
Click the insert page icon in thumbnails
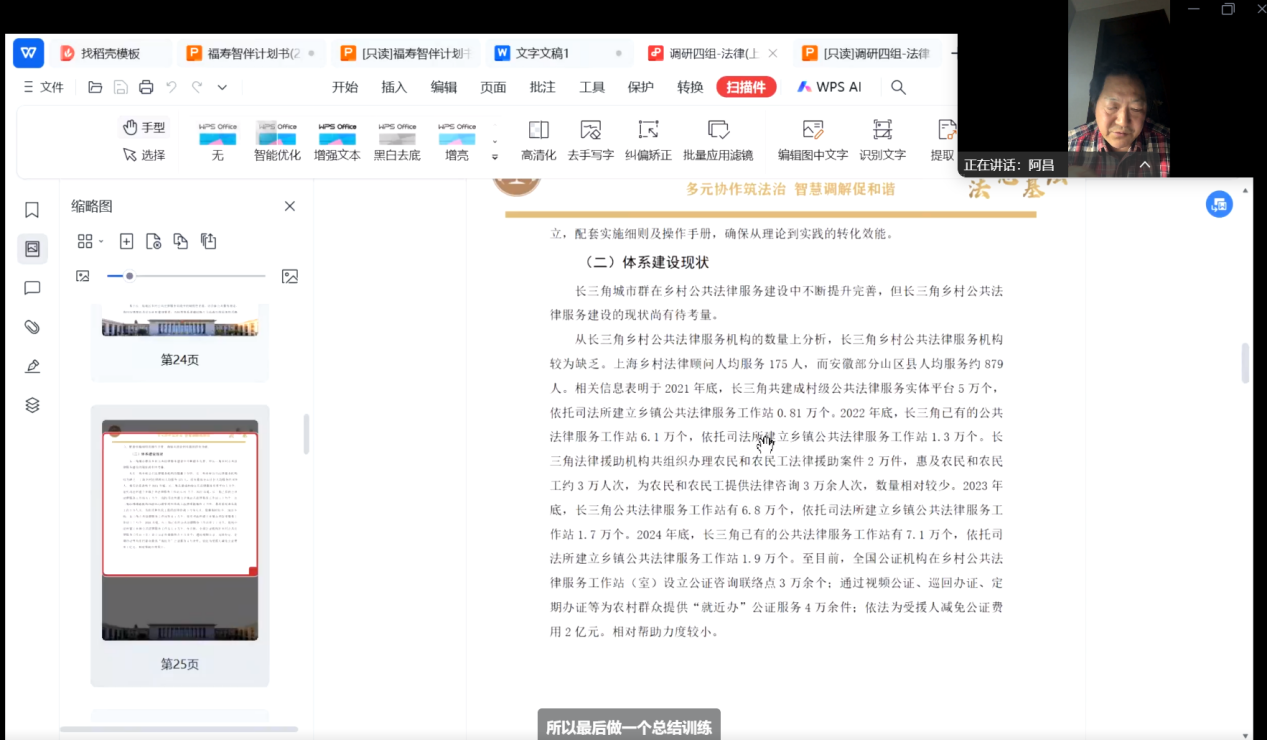(x=126, y=241)
